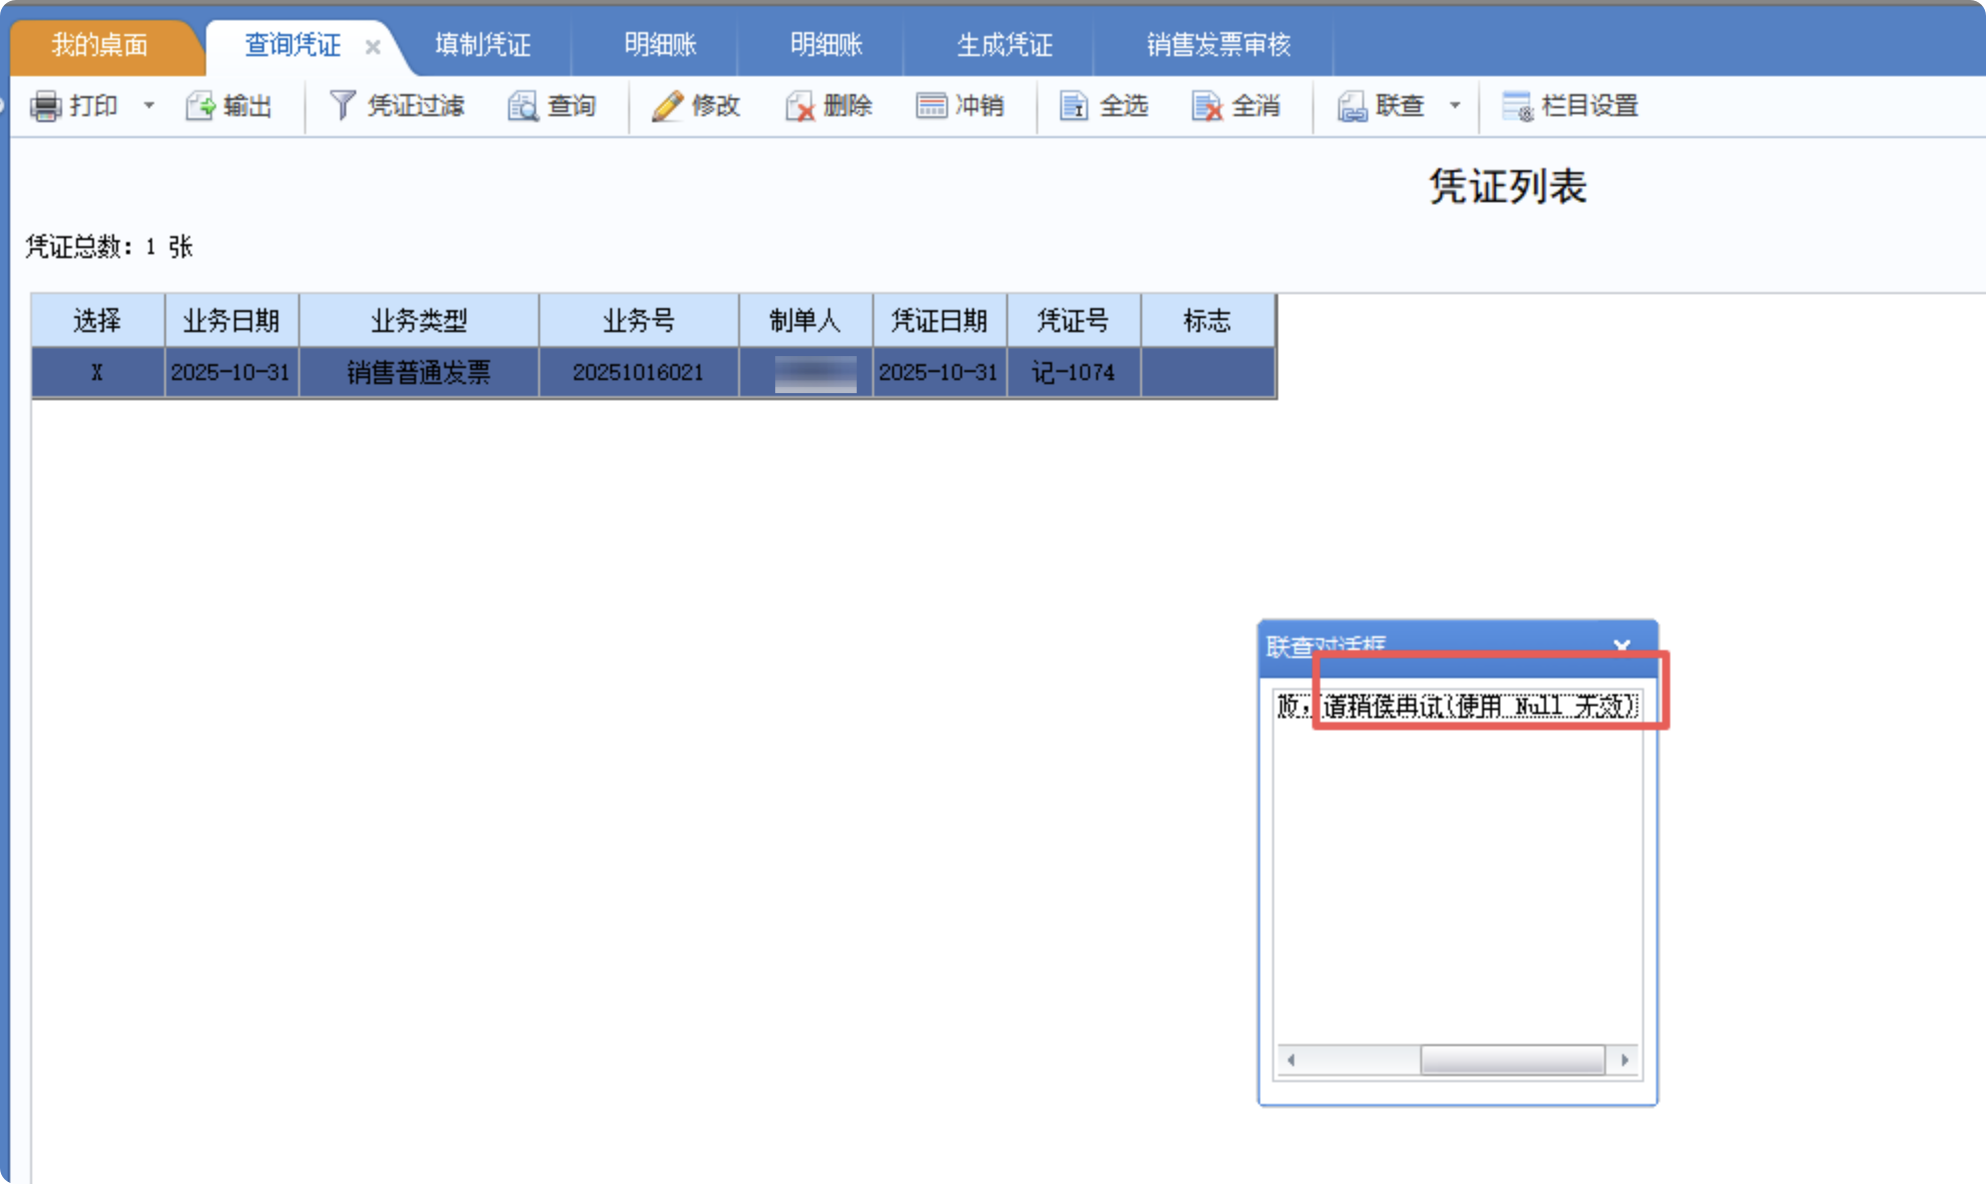
Task: Click the Delete (删除) toolbar icon
Action: [800, 106]
